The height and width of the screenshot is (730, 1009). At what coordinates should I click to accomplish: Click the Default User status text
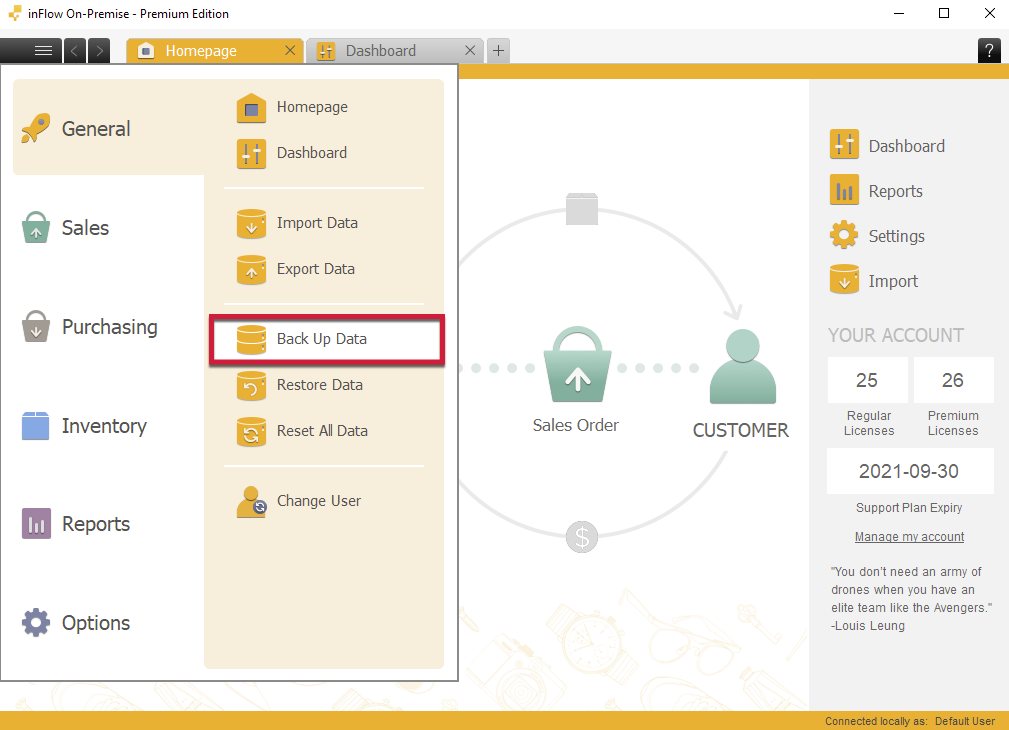pos(965,721)
